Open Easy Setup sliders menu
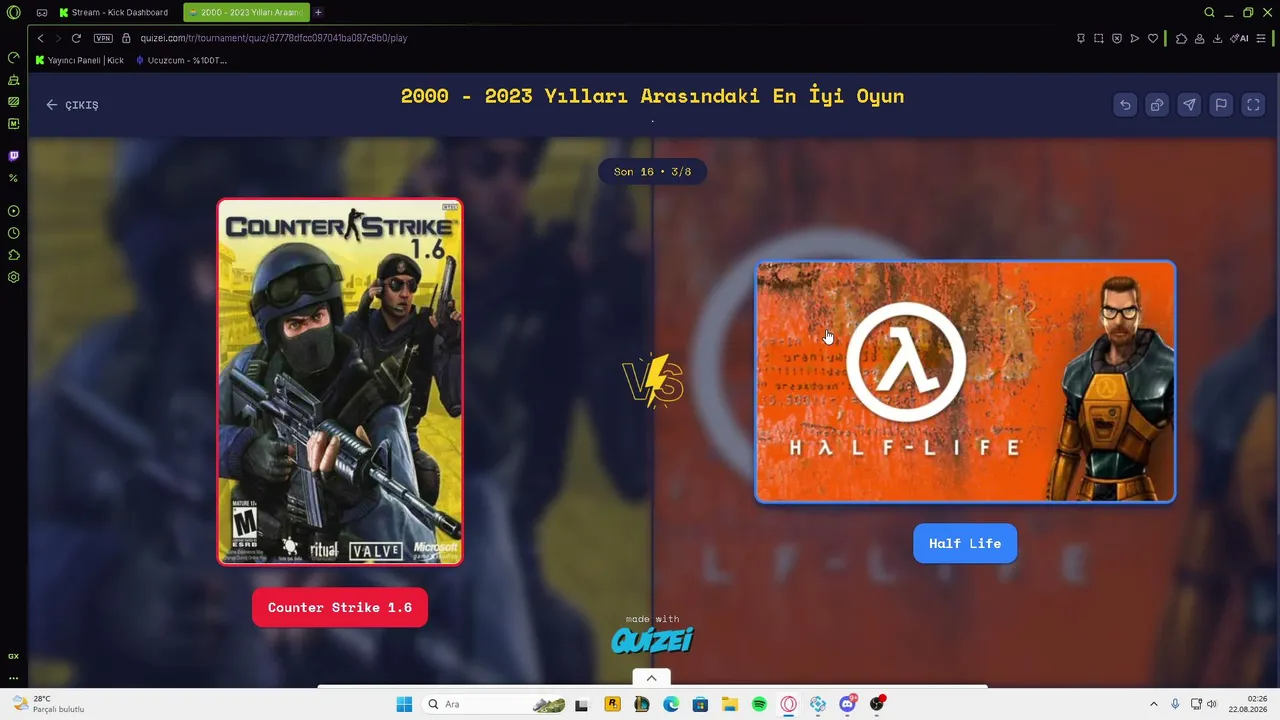 coord(1262,38)
